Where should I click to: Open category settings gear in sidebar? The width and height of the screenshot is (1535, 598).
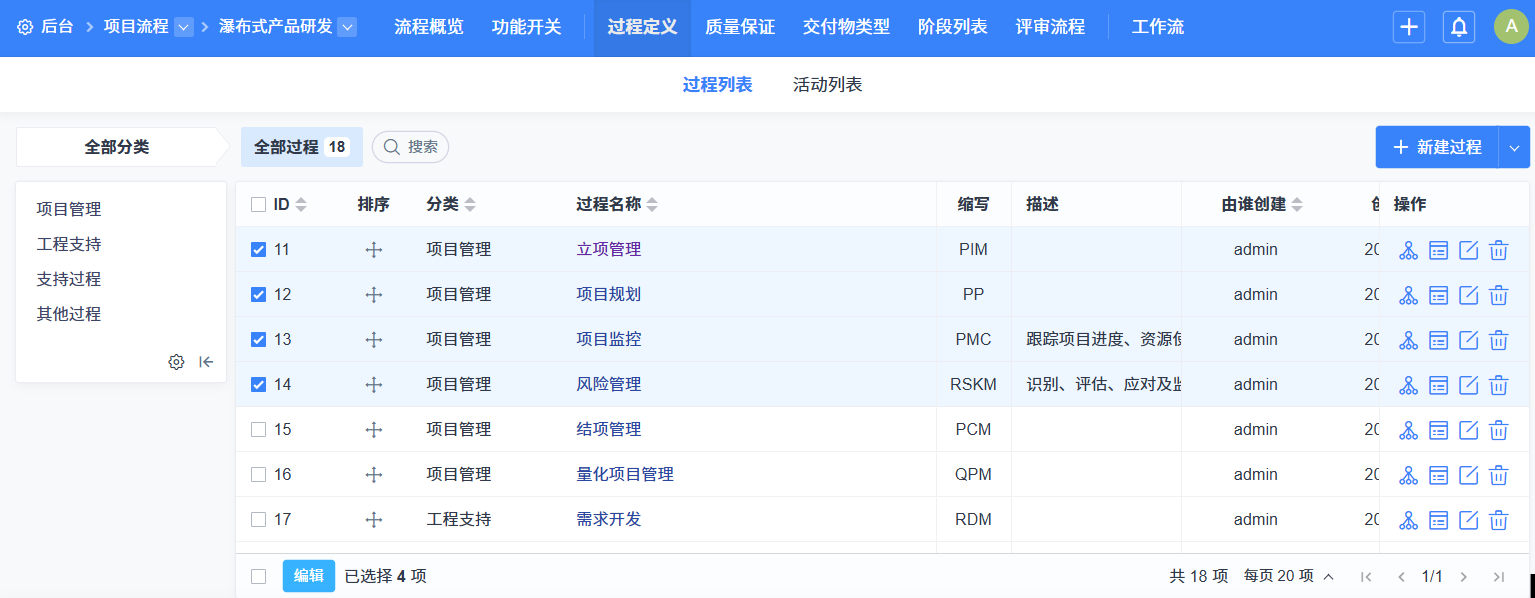(x=176, y=362)
